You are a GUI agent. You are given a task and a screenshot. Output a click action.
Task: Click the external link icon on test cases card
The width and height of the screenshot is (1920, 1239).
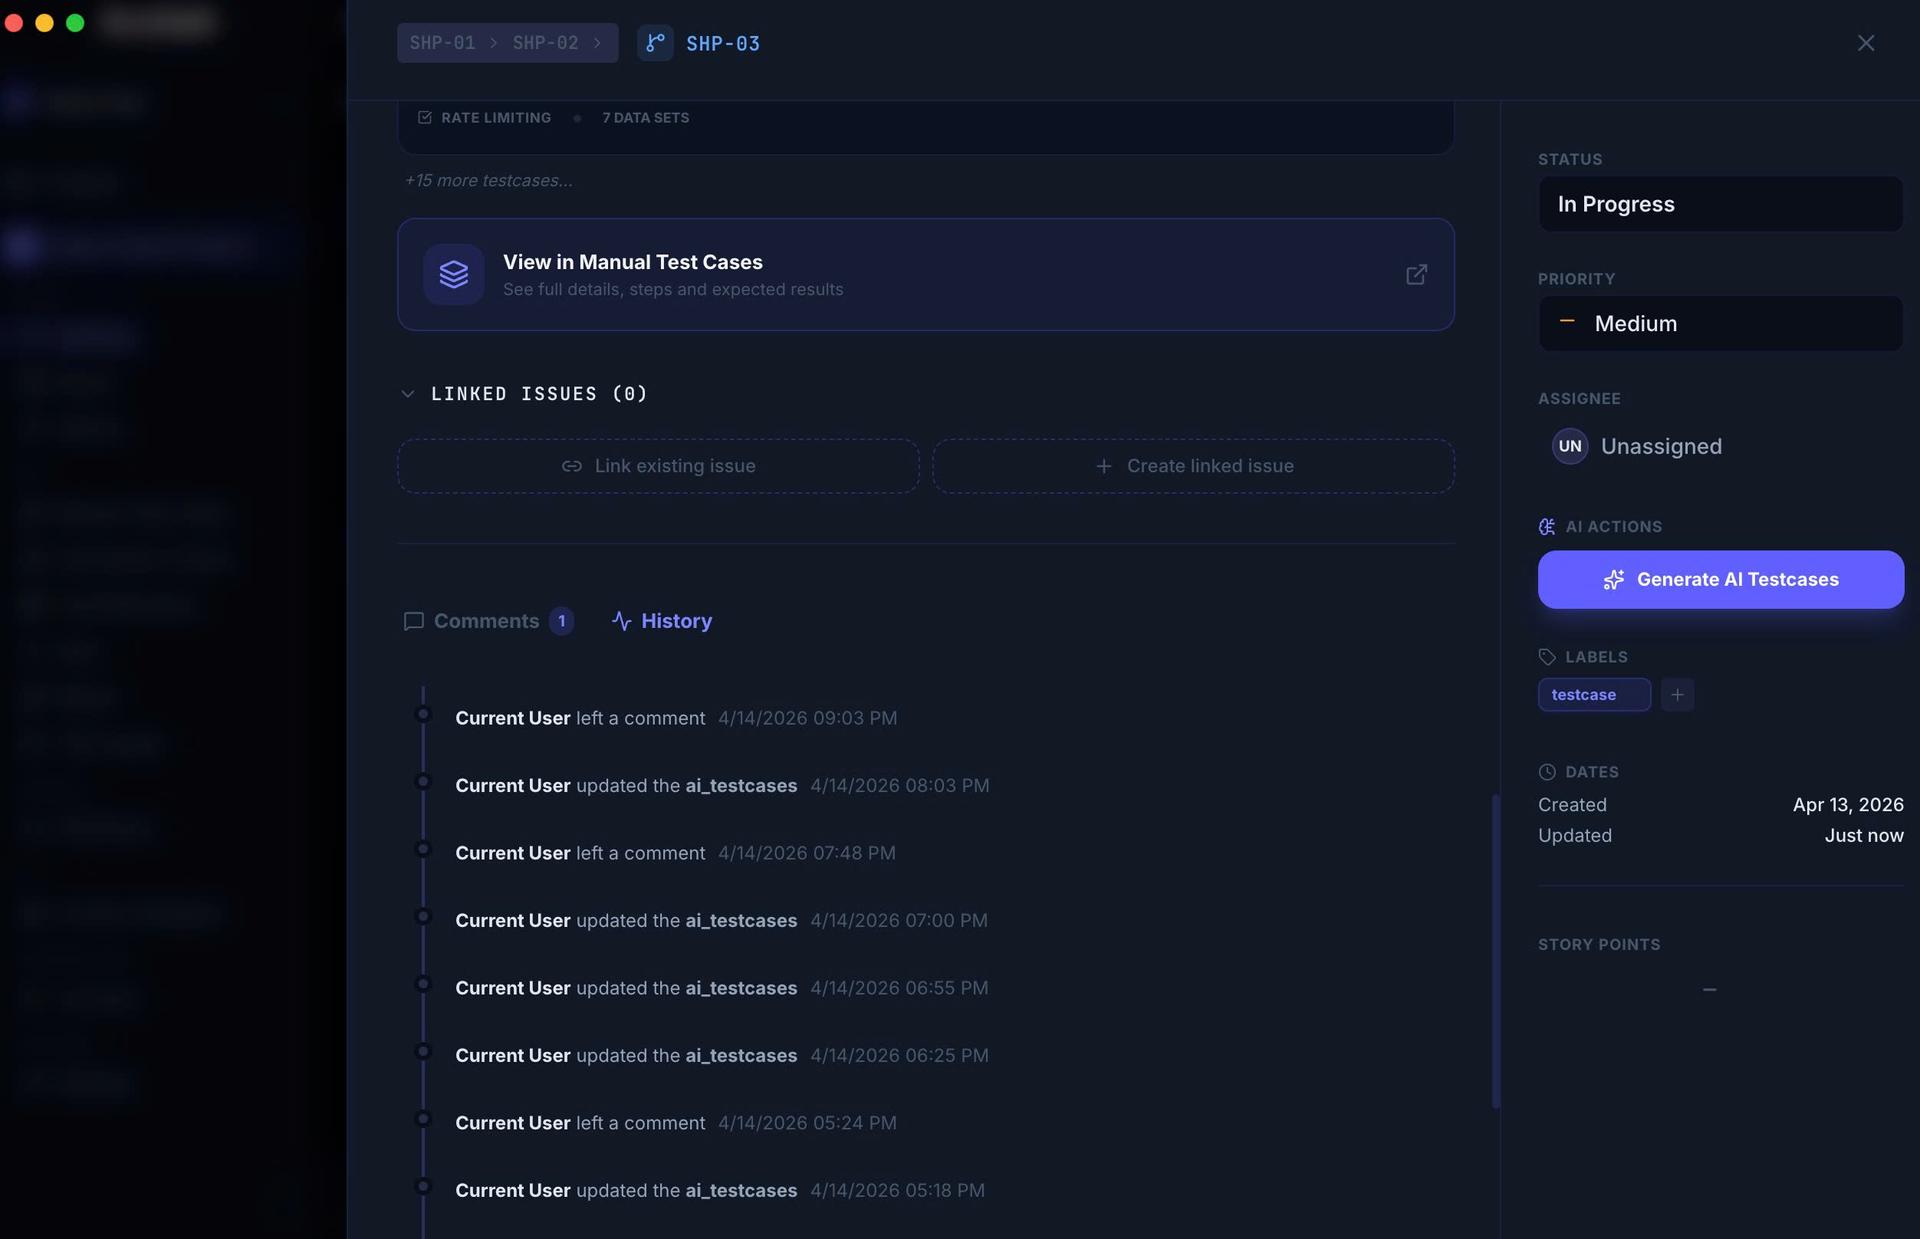click(1416, 274)
